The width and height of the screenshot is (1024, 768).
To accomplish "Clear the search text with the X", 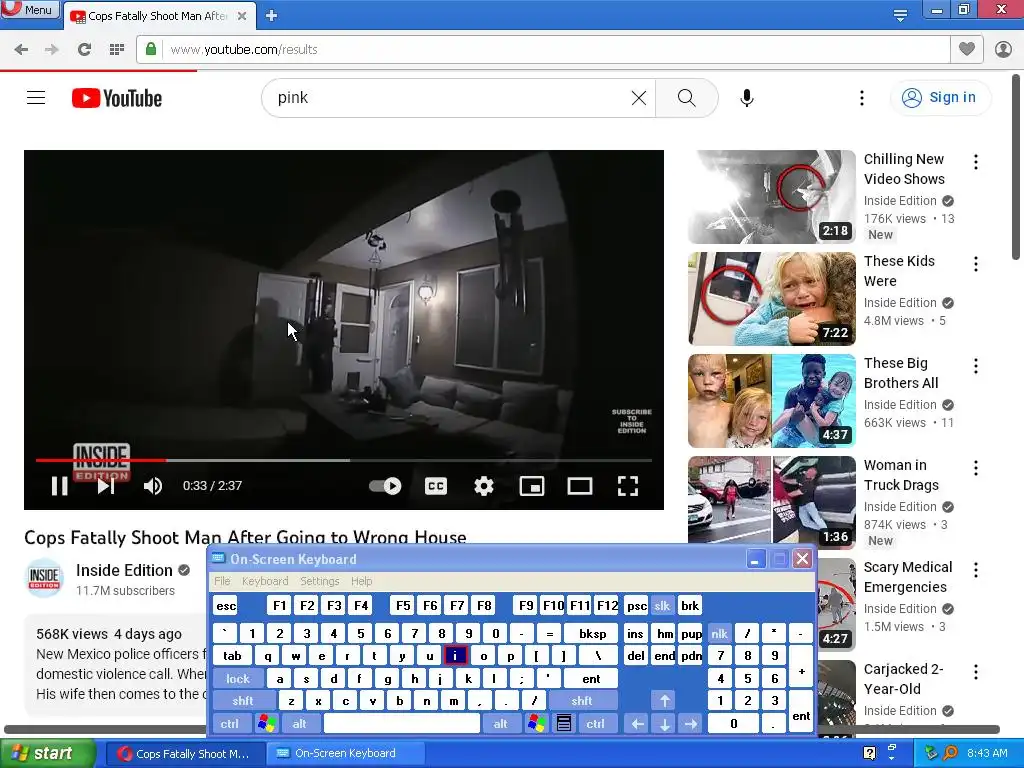I will click(x=639, y=98).
